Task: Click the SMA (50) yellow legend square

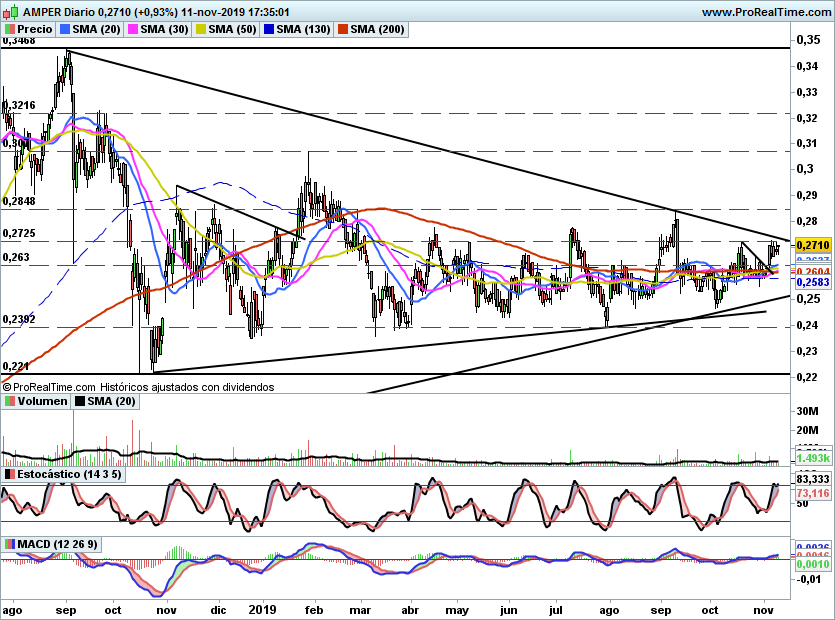Action: [x=201, y=29]
